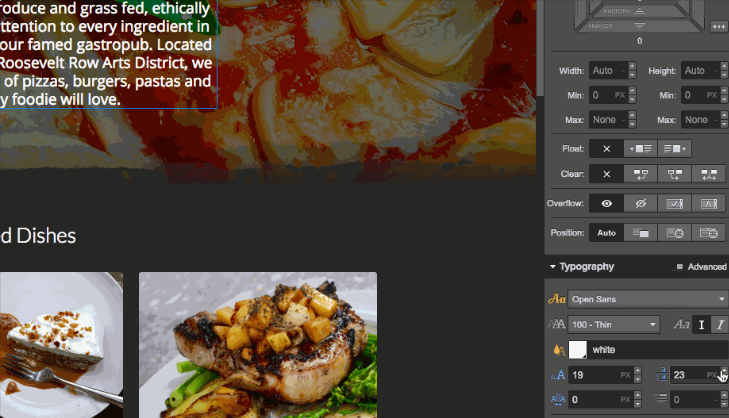Image resolution: width=729 pixels, height=418 pixels.
Task: Click the Min width field showing 0
Action: pyautogui.click(x=609, y=95)
